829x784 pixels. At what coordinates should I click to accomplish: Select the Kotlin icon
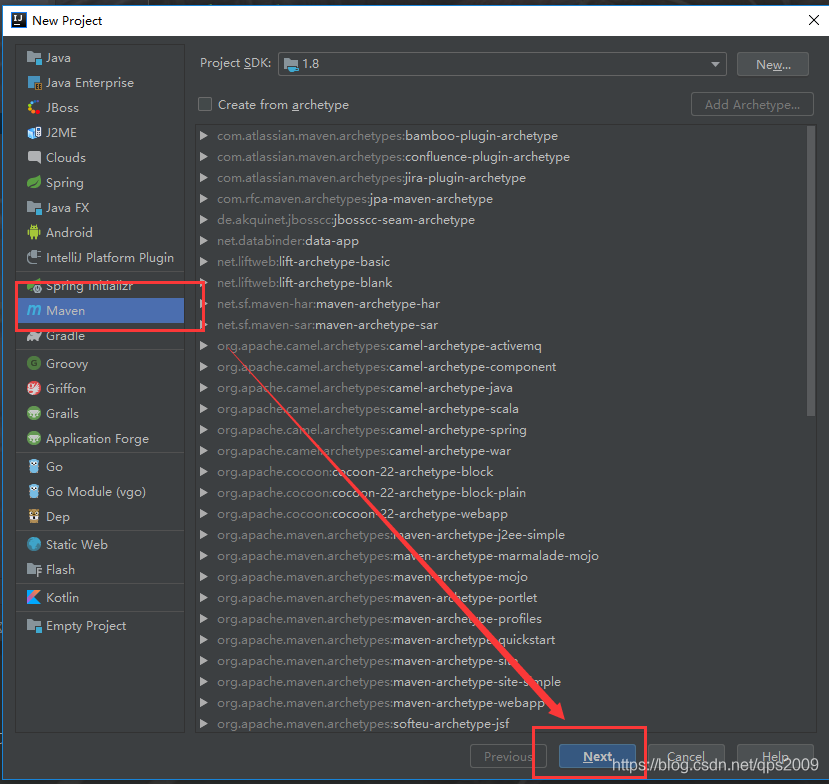click(x=34, y=597)
